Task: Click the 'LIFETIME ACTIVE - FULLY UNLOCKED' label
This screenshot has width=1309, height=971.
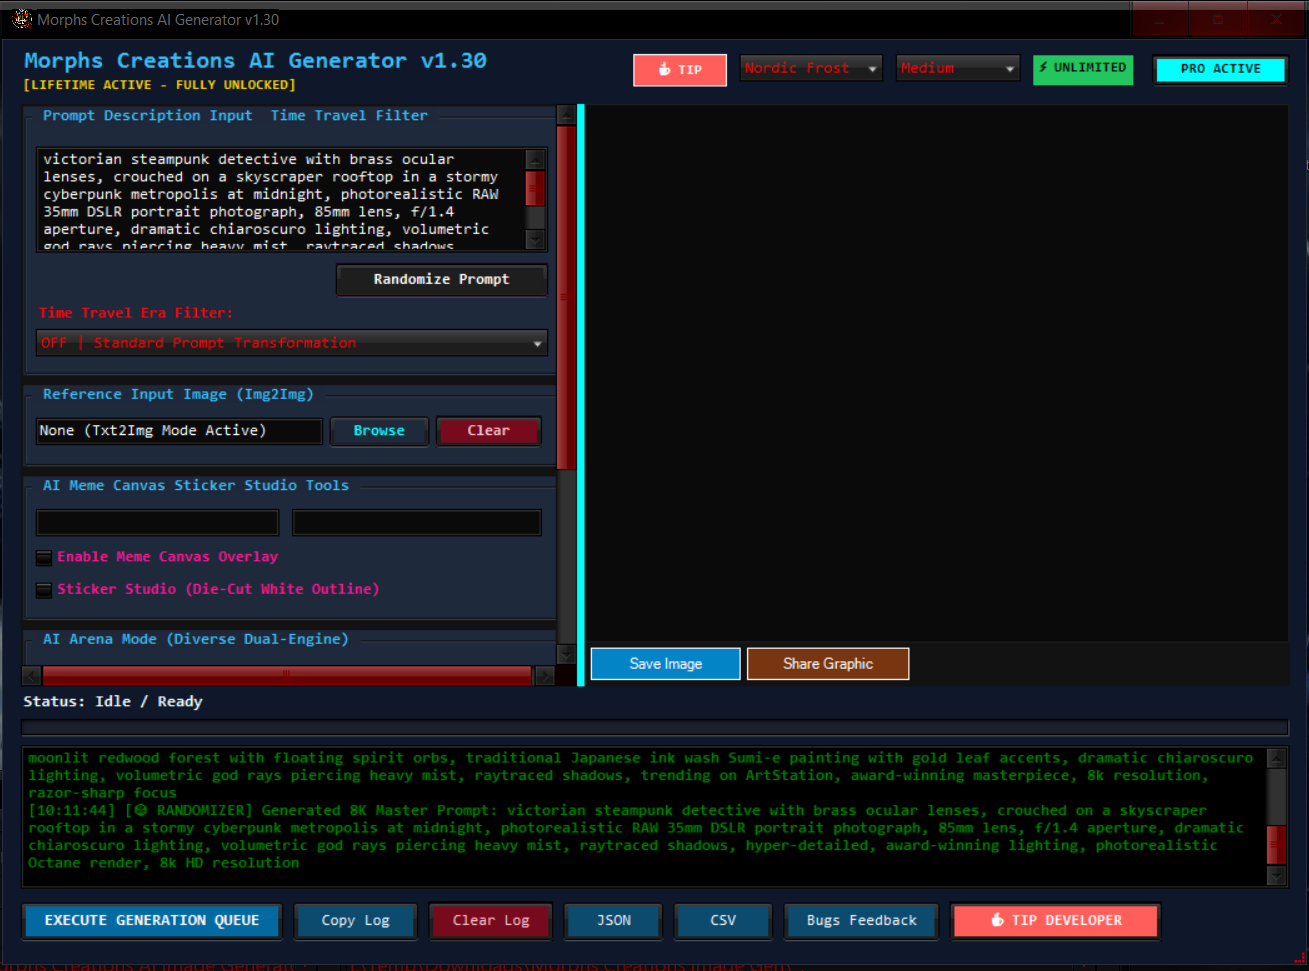Action: 160,85
